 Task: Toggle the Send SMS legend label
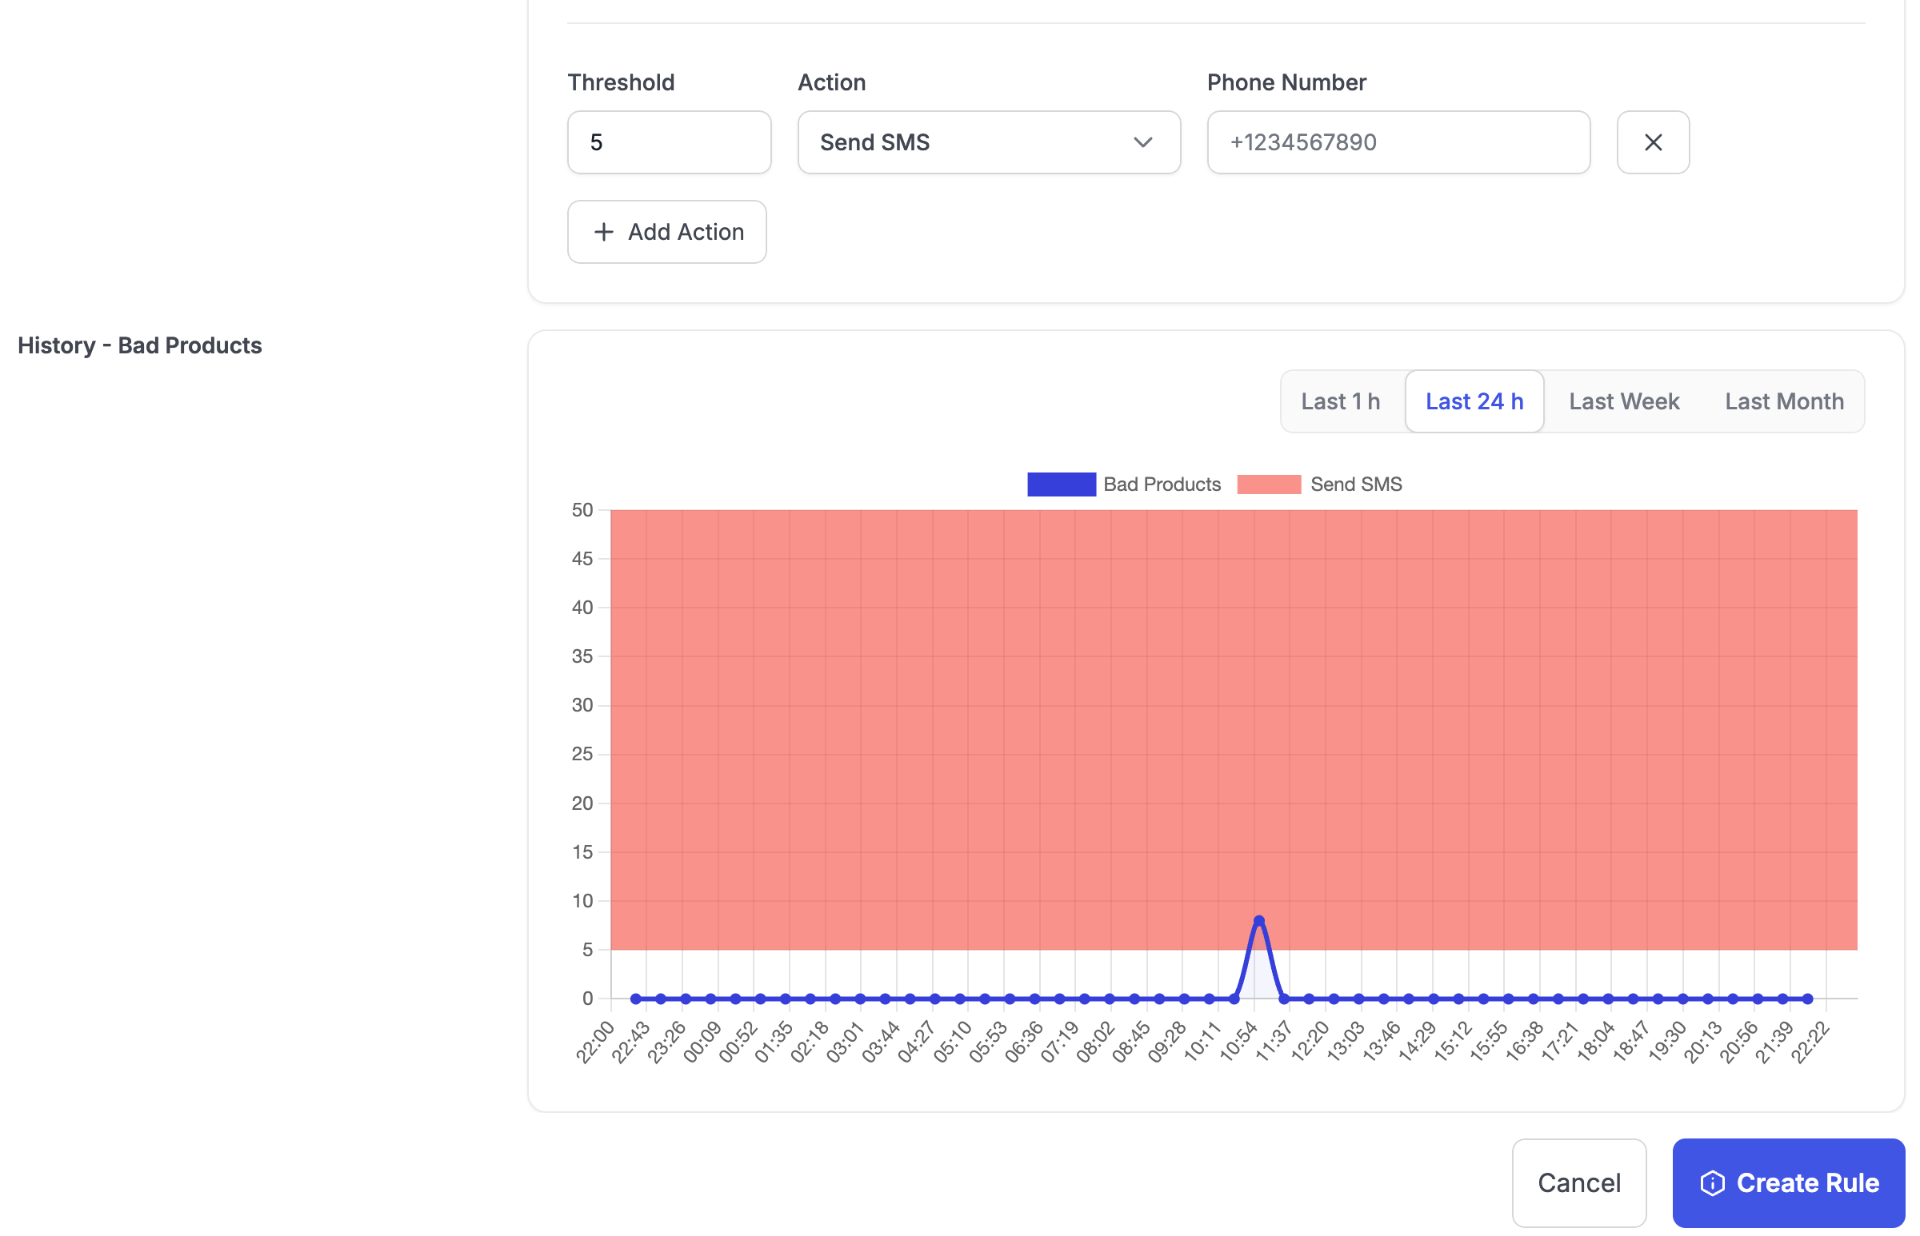tap(1356, 484)
